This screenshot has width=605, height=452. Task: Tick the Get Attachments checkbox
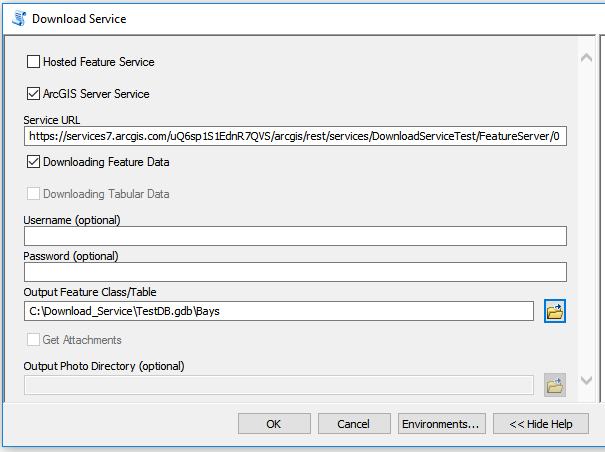33,340
